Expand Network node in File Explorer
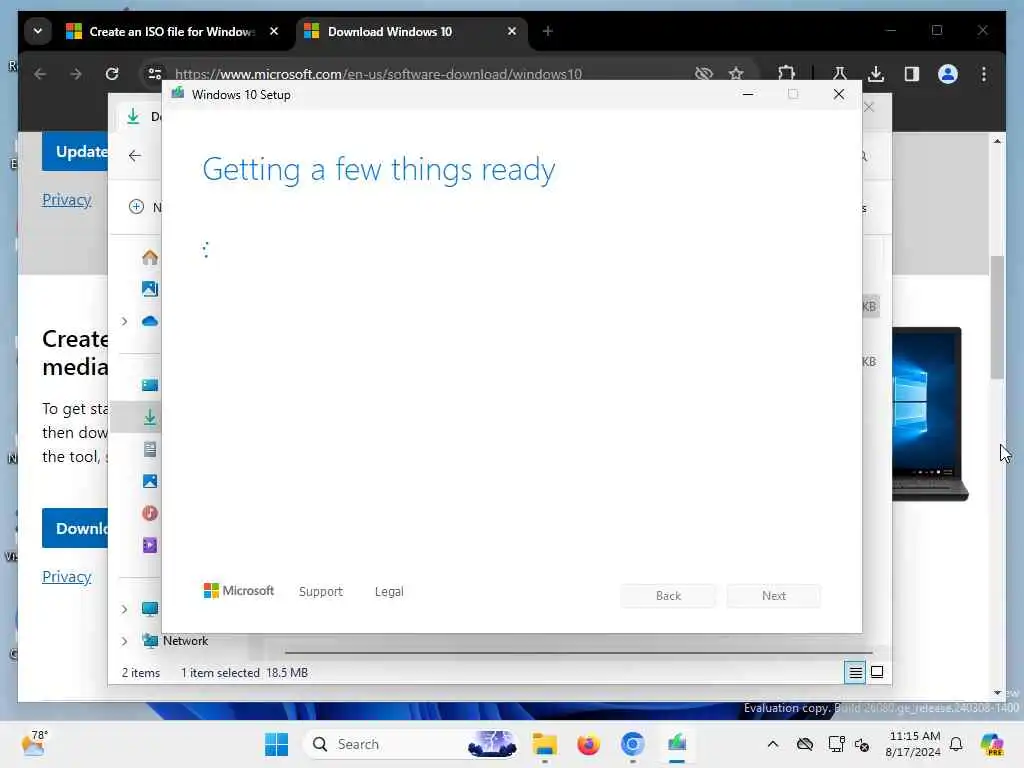The image size is (1024, 768). (124, 641)
